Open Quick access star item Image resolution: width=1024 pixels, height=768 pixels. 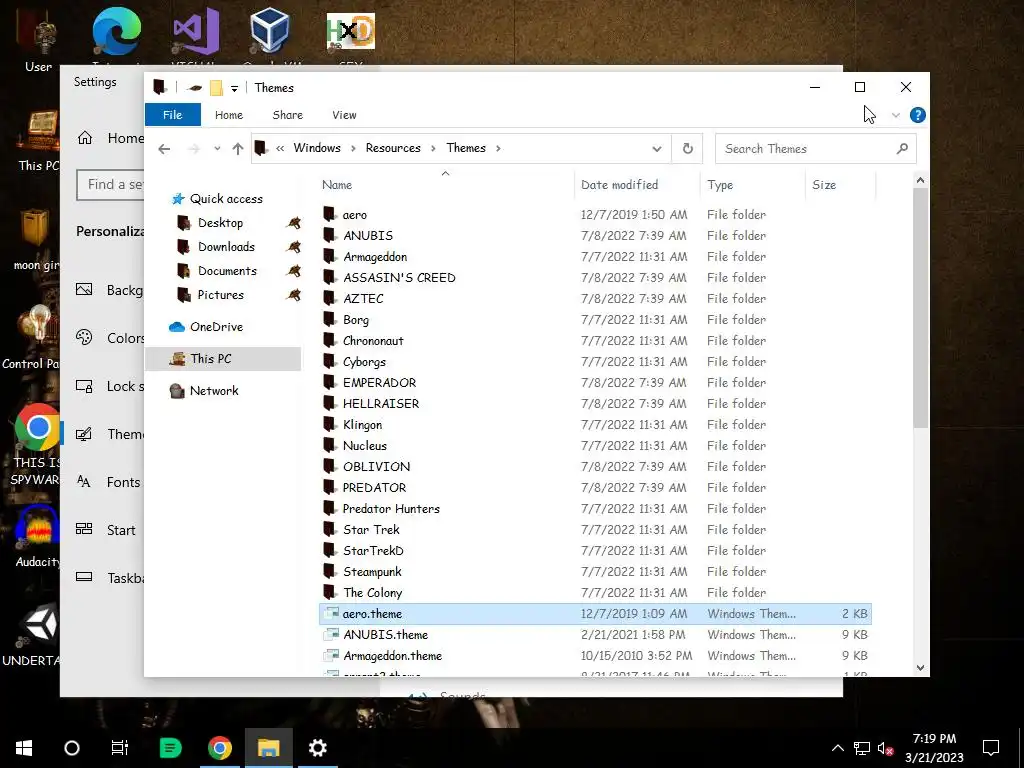click(x=217, y=199)
